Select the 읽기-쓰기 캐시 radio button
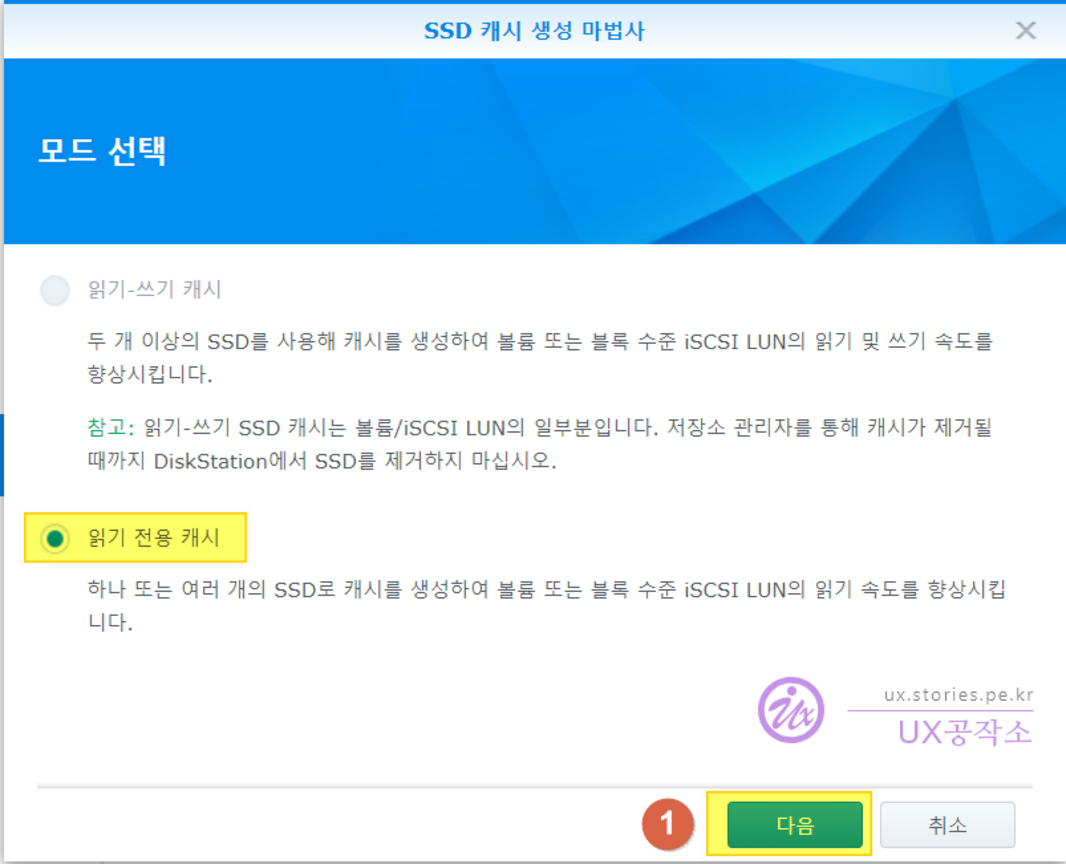The width and height of the screenshot is (1066, 864). (55, 290)
